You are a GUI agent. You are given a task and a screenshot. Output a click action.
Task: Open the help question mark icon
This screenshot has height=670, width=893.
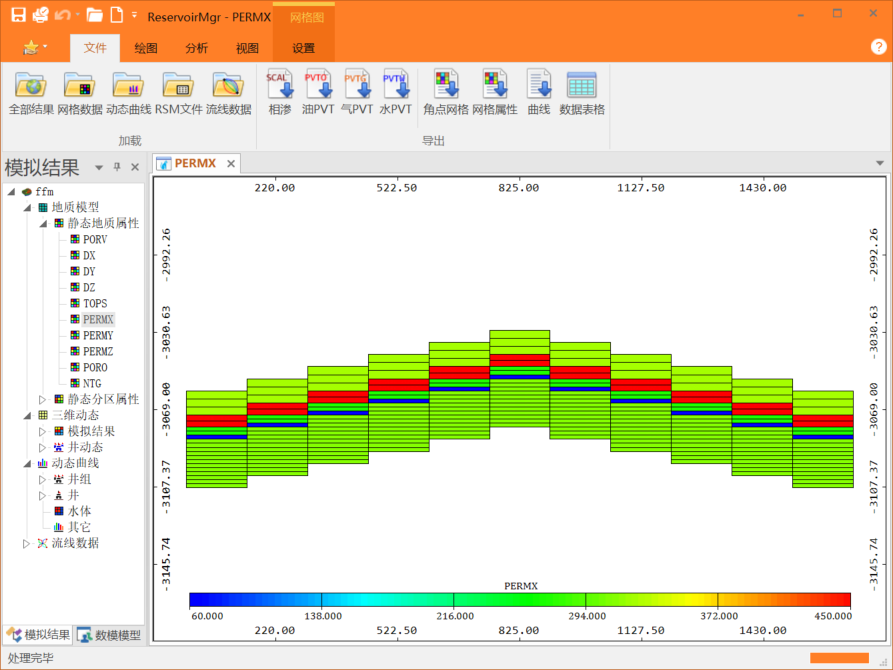[x=878, y=47]
